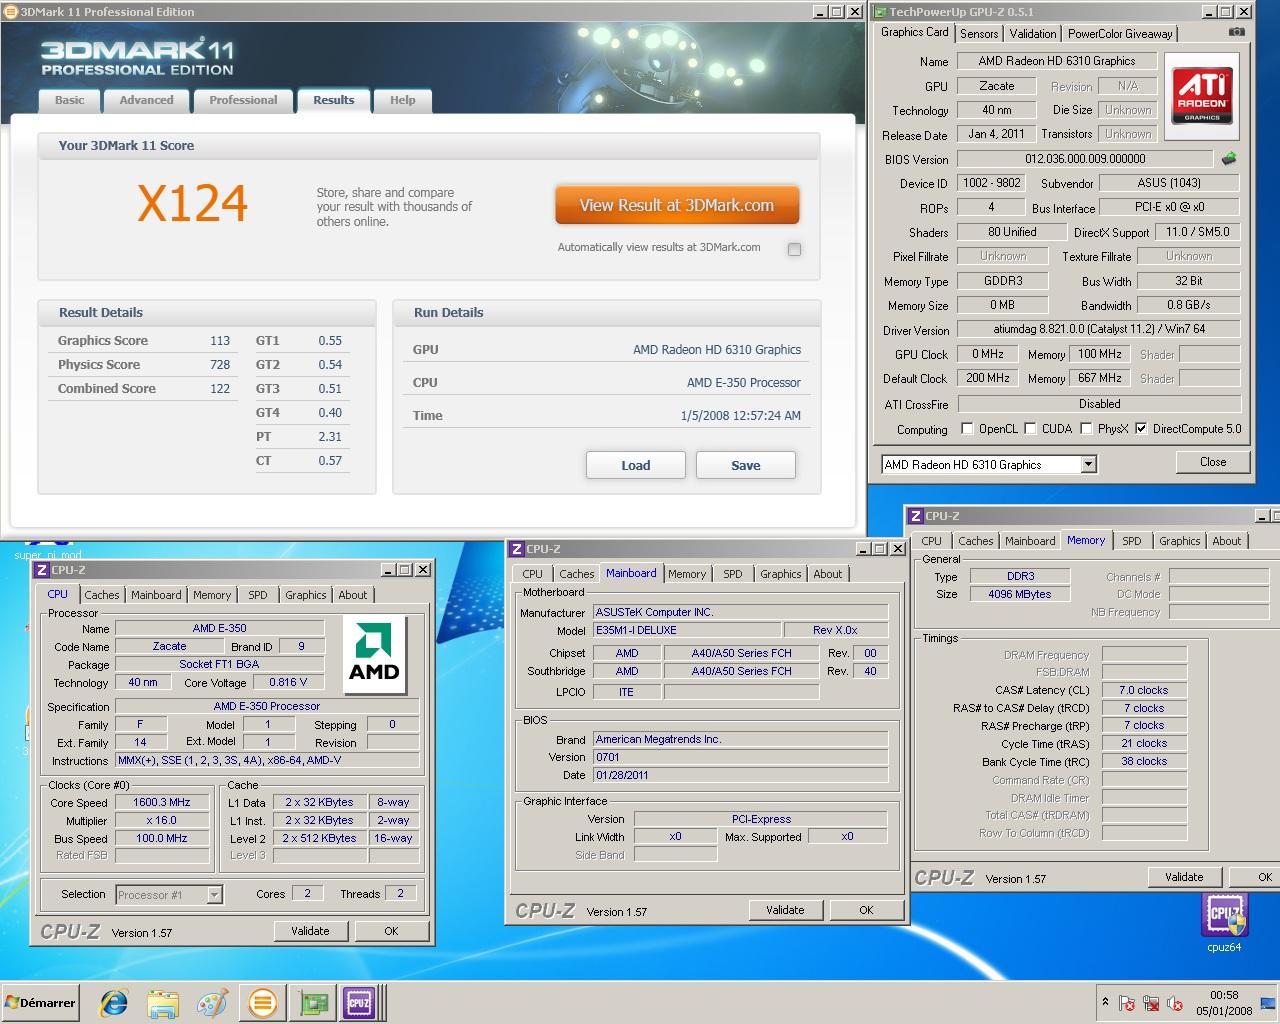The height and width of the screenshot is (1024, 1280).
Task: Click 3DMark 11 title bar icon
Action: point(11,12)
